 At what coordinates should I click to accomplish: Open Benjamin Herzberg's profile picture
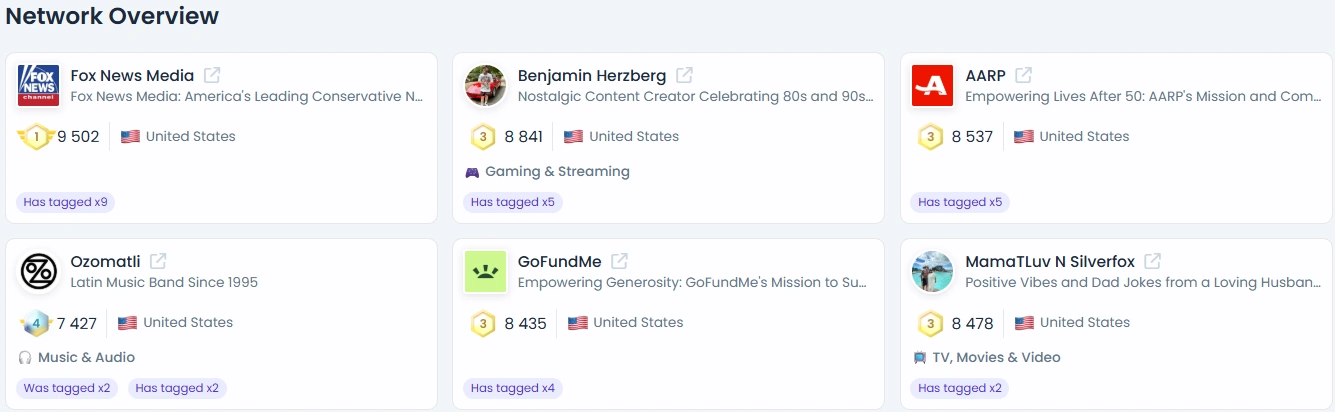click(486, 85)
